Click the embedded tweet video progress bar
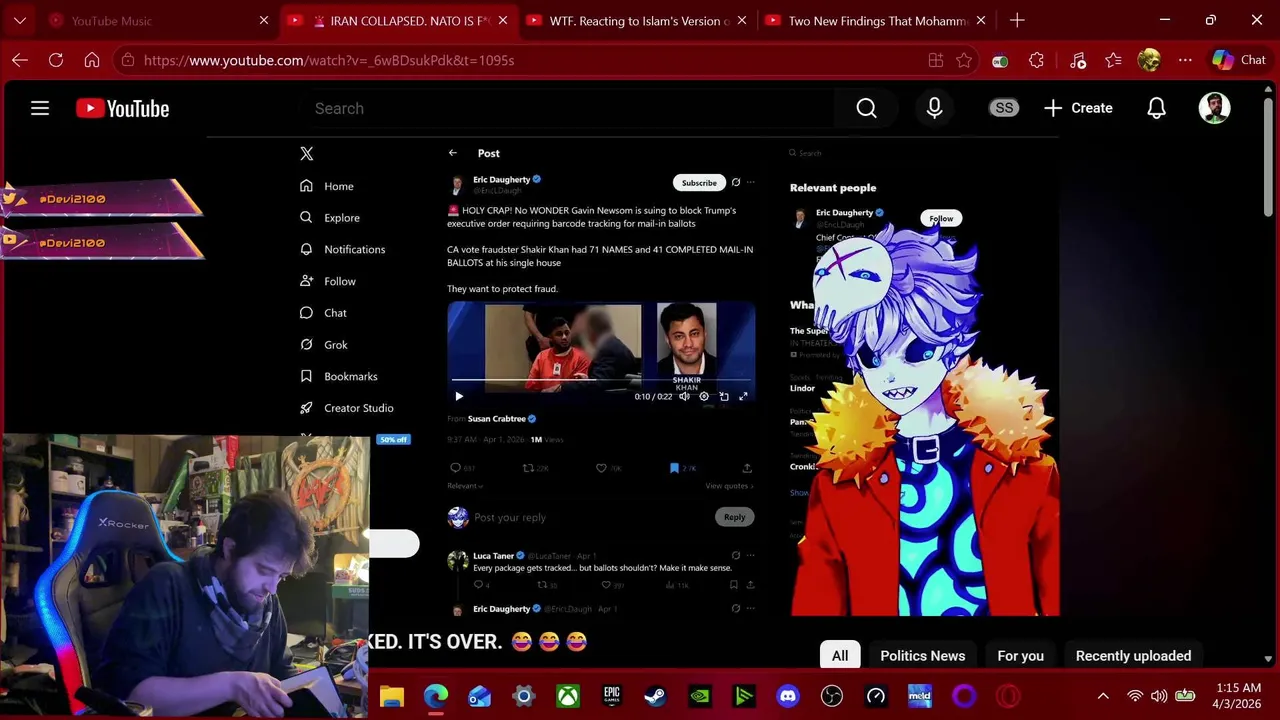 click(x=600, y=380)
